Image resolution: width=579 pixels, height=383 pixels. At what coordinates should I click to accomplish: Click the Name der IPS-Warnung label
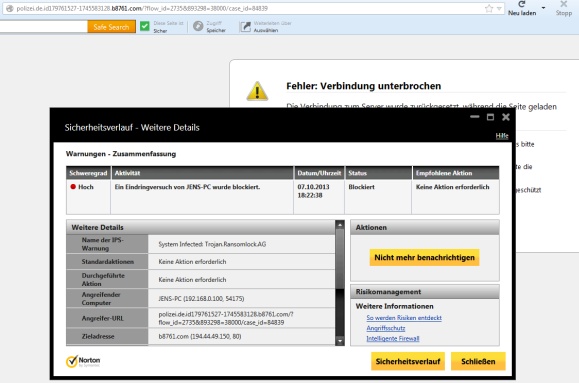pos(103,244)
